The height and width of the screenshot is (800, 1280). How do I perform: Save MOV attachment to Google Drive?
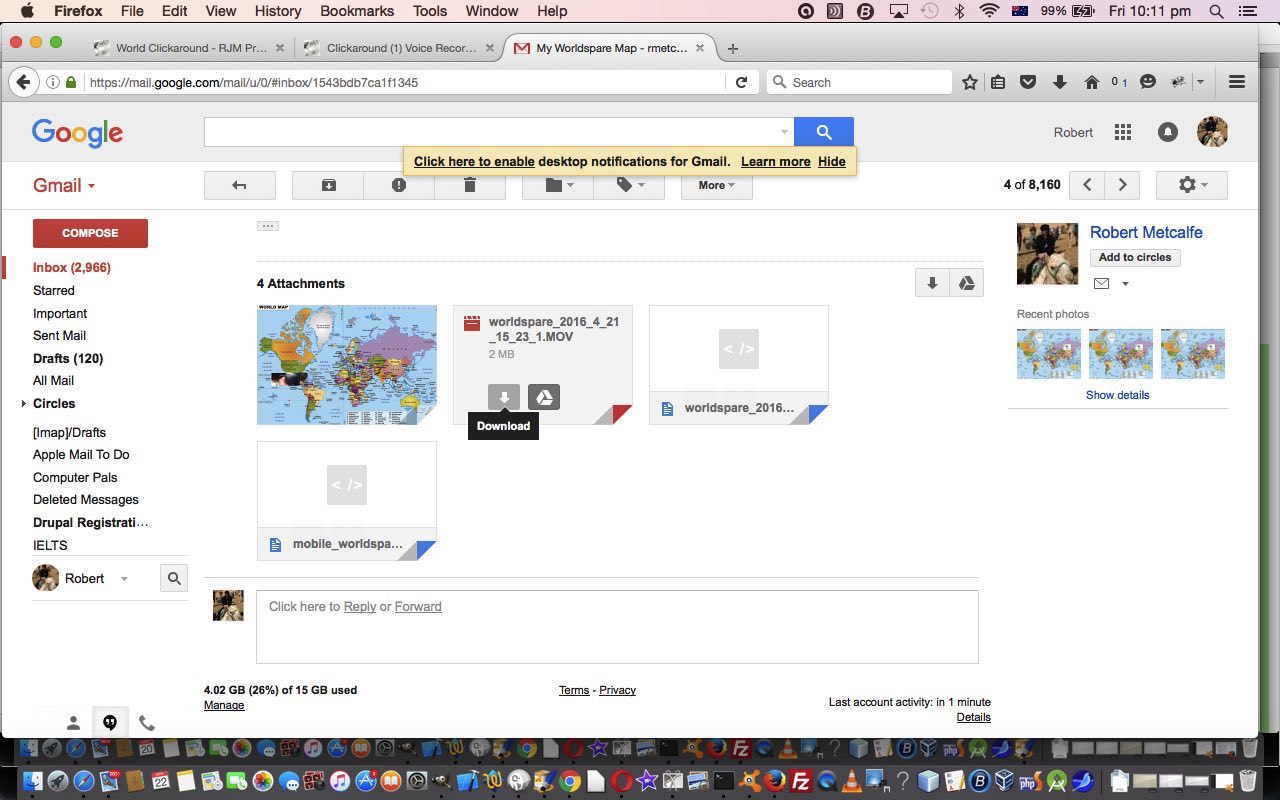click(x=544, y=397)
